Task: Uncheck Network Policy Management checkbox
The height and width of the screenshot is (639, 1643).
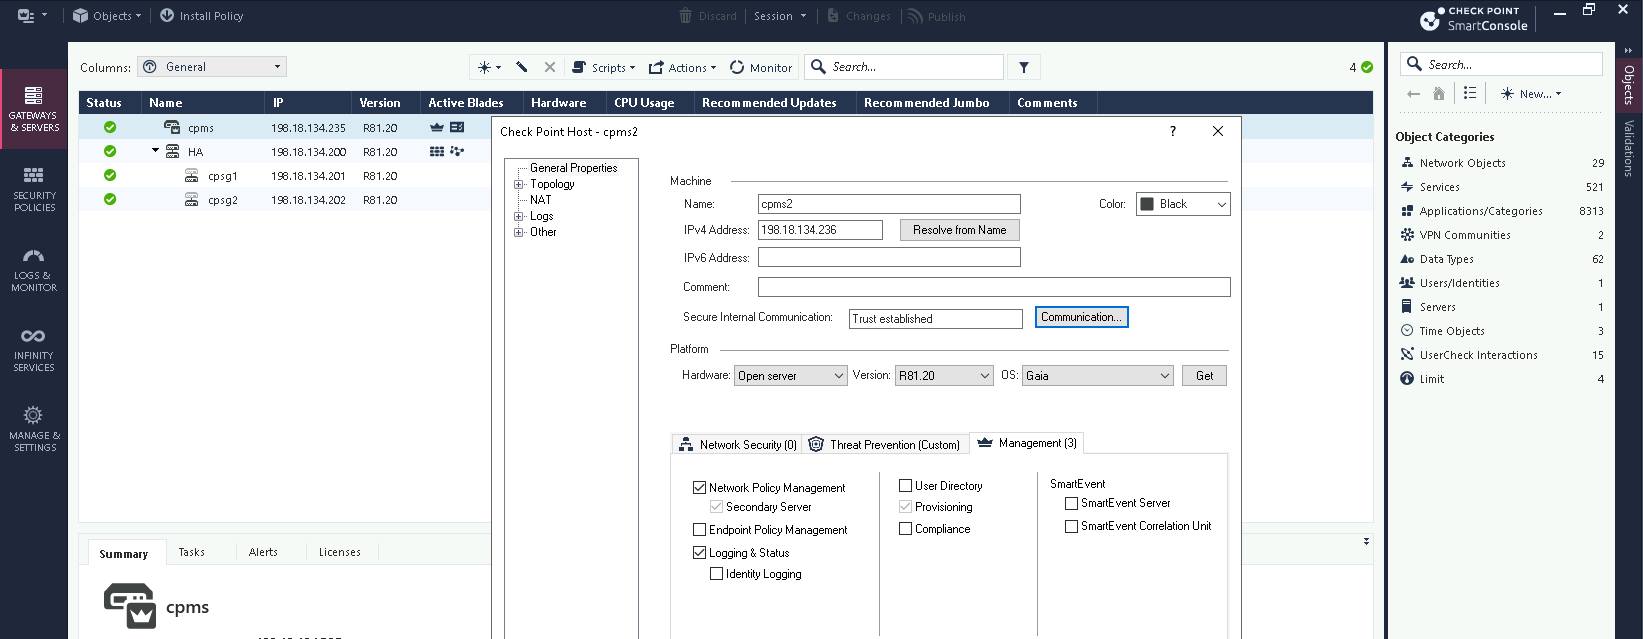Action: coord(699,488)
